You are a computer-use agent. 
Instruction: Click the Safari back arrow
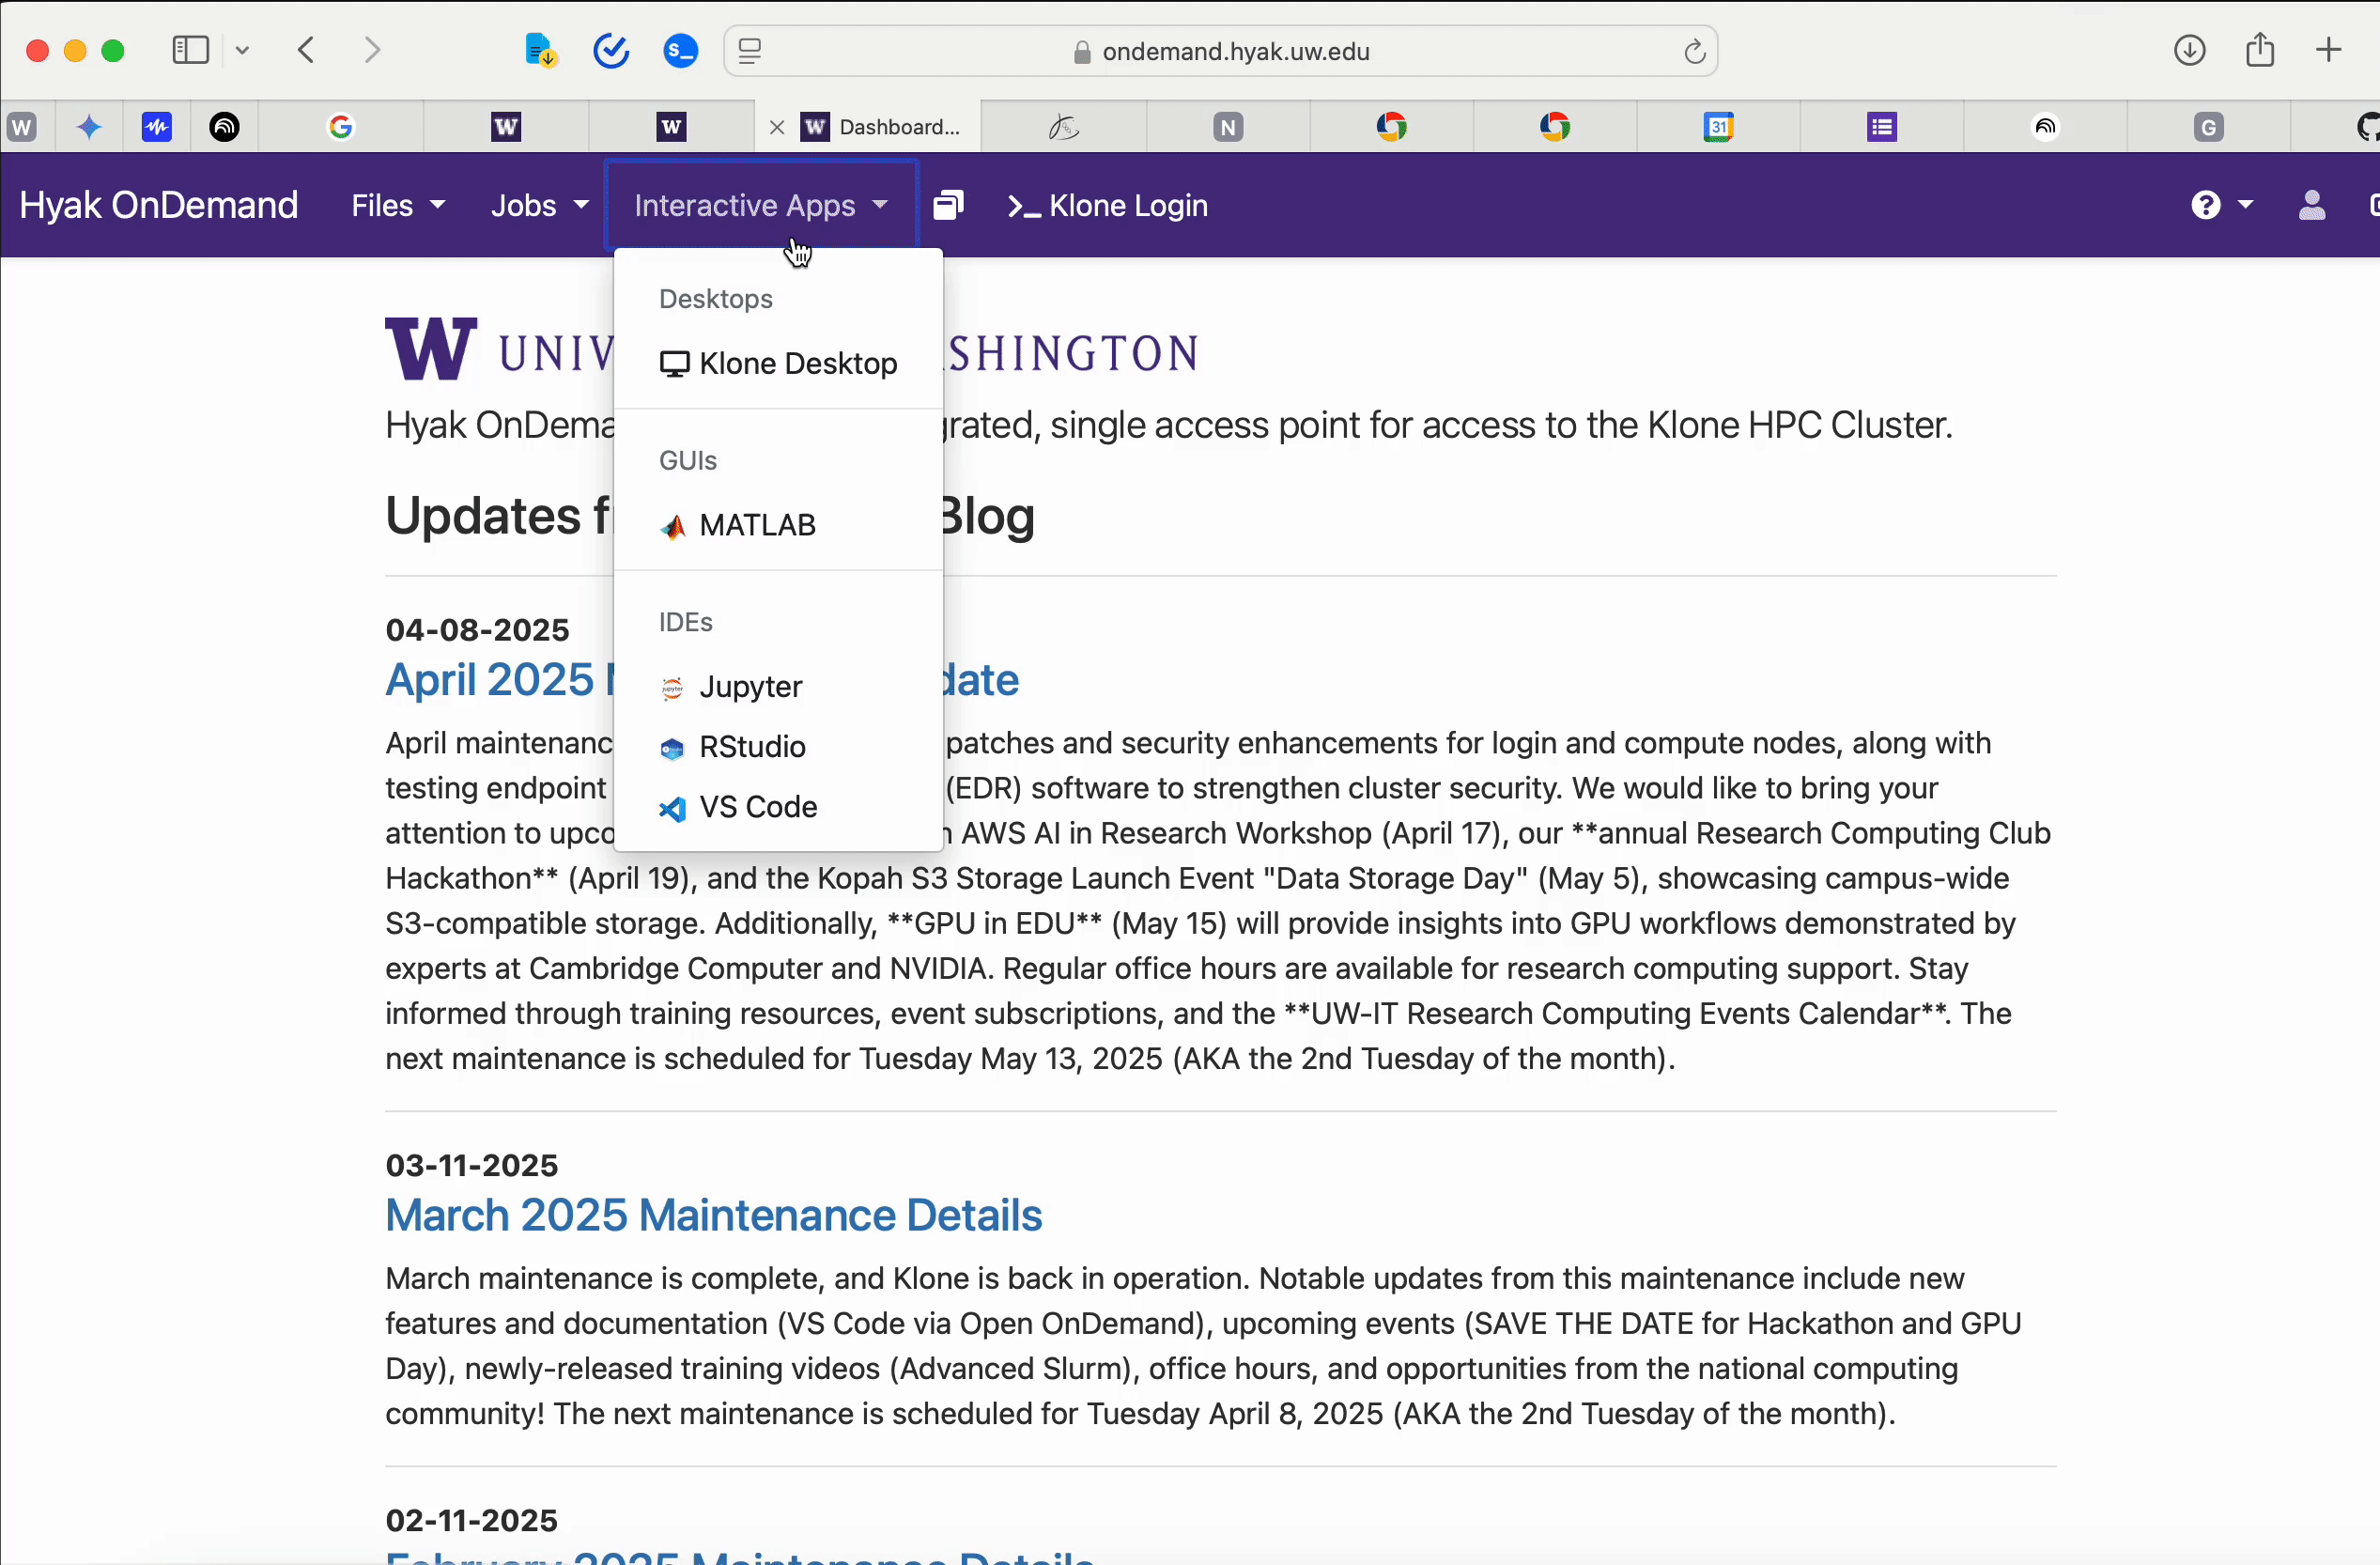(x=307, y=50)
